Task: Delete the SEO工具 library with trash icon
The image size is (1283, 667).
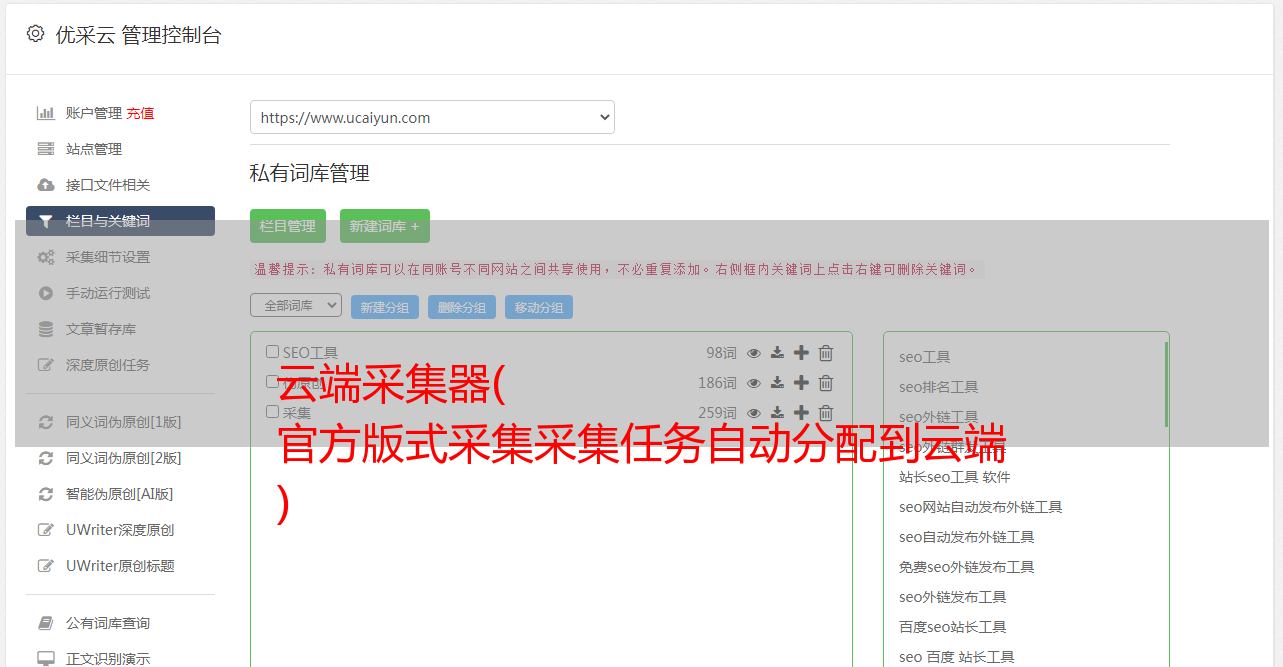Action: 826,353
